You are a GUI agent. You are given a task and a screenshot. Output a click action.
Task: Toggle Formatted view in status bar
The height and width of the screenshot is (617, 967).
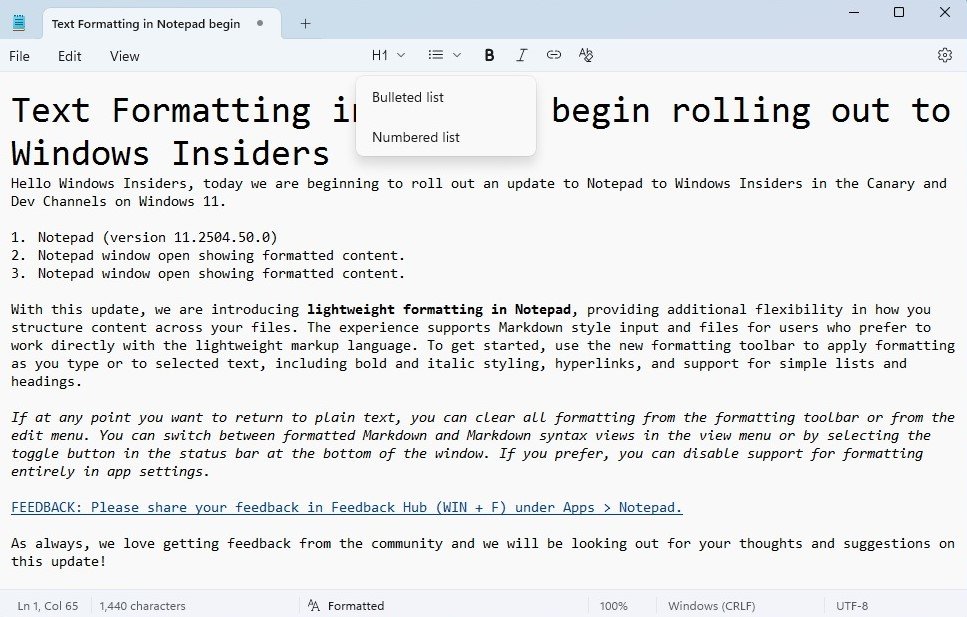345,606
